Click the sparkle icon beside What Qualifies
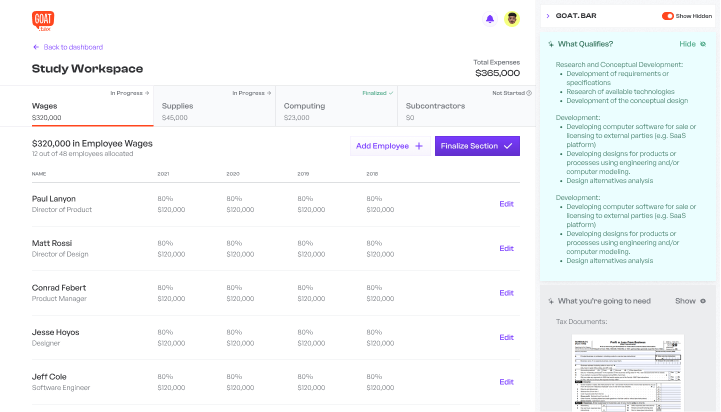 tap(551, 44)
